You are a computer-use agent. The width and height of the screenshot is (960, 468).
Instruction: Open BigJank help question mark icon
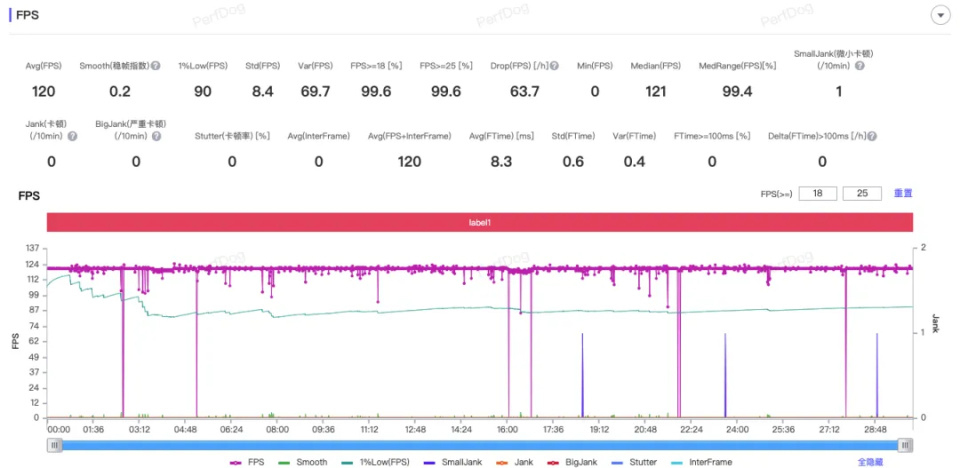[x=156, y=136]
